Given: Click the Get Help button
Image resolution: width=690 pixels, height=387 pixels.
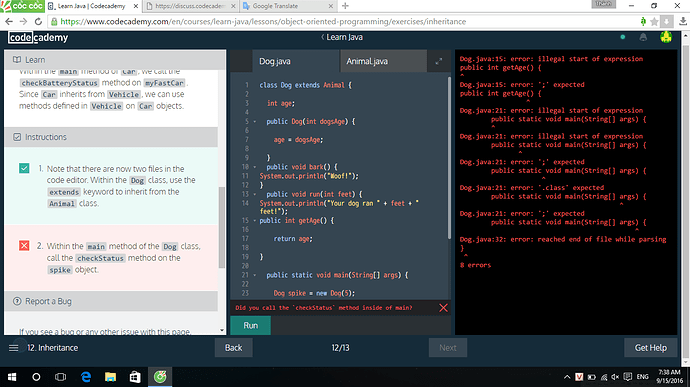Looking at the screenshot, I should [650, 348].
